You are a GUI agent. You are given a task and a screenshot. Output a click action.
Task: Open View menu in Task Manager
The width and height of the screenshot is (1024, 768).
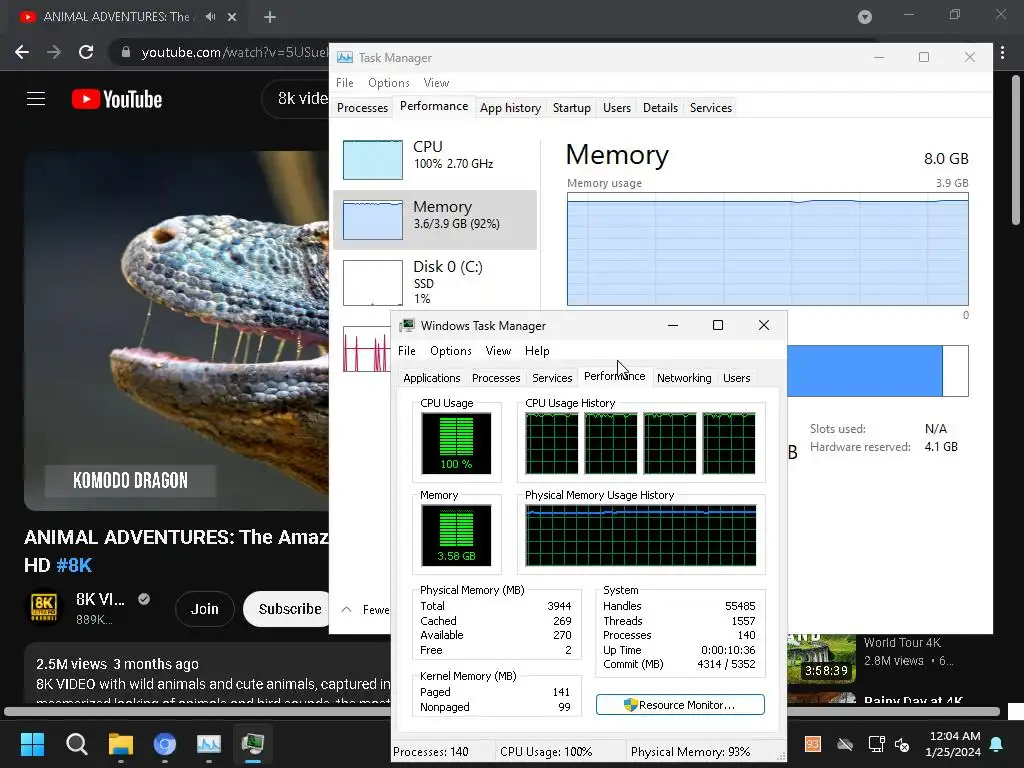(436, 83)
